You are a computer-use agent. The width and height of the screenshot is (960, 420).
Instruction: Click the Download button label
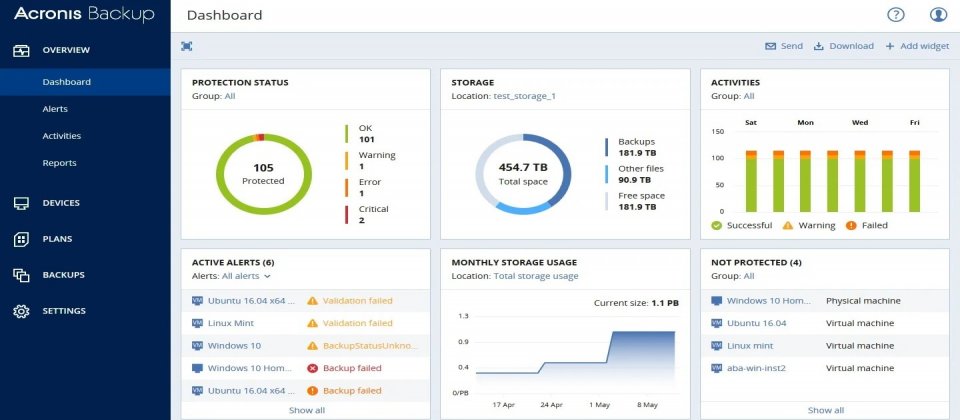852,46
